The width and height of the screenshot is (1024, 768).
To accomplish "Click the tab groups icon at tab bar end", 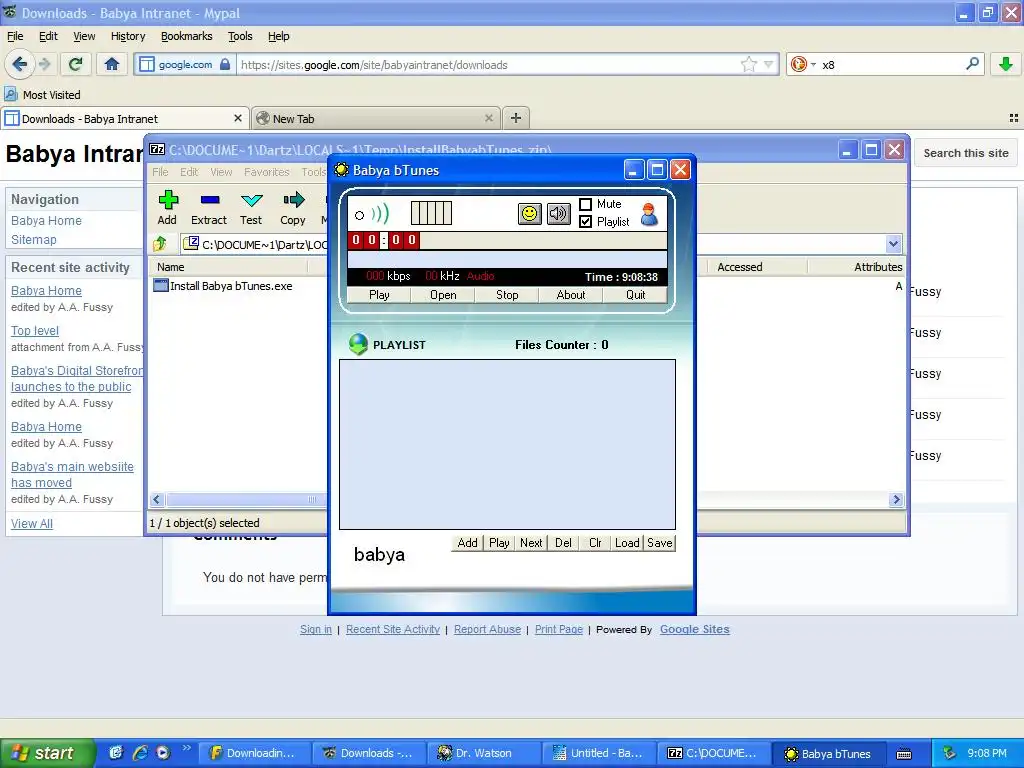I will point(1014,118).
